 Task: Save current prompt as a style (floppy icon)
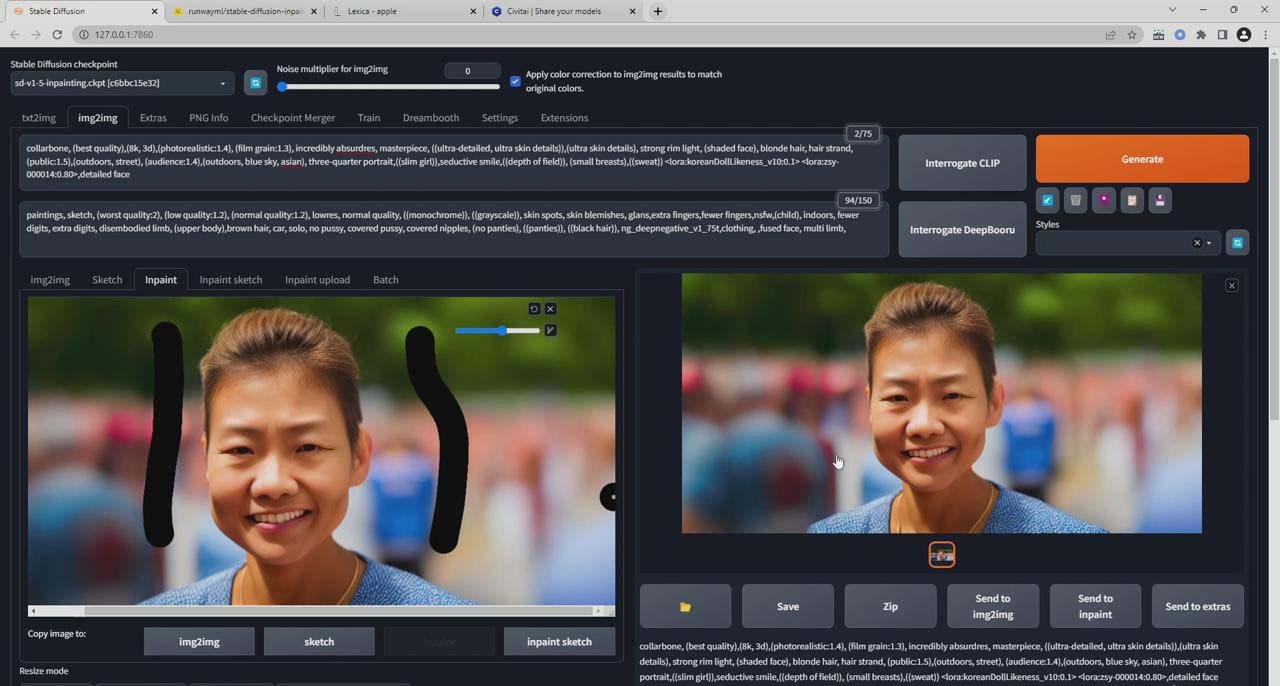pos(1160,200)
